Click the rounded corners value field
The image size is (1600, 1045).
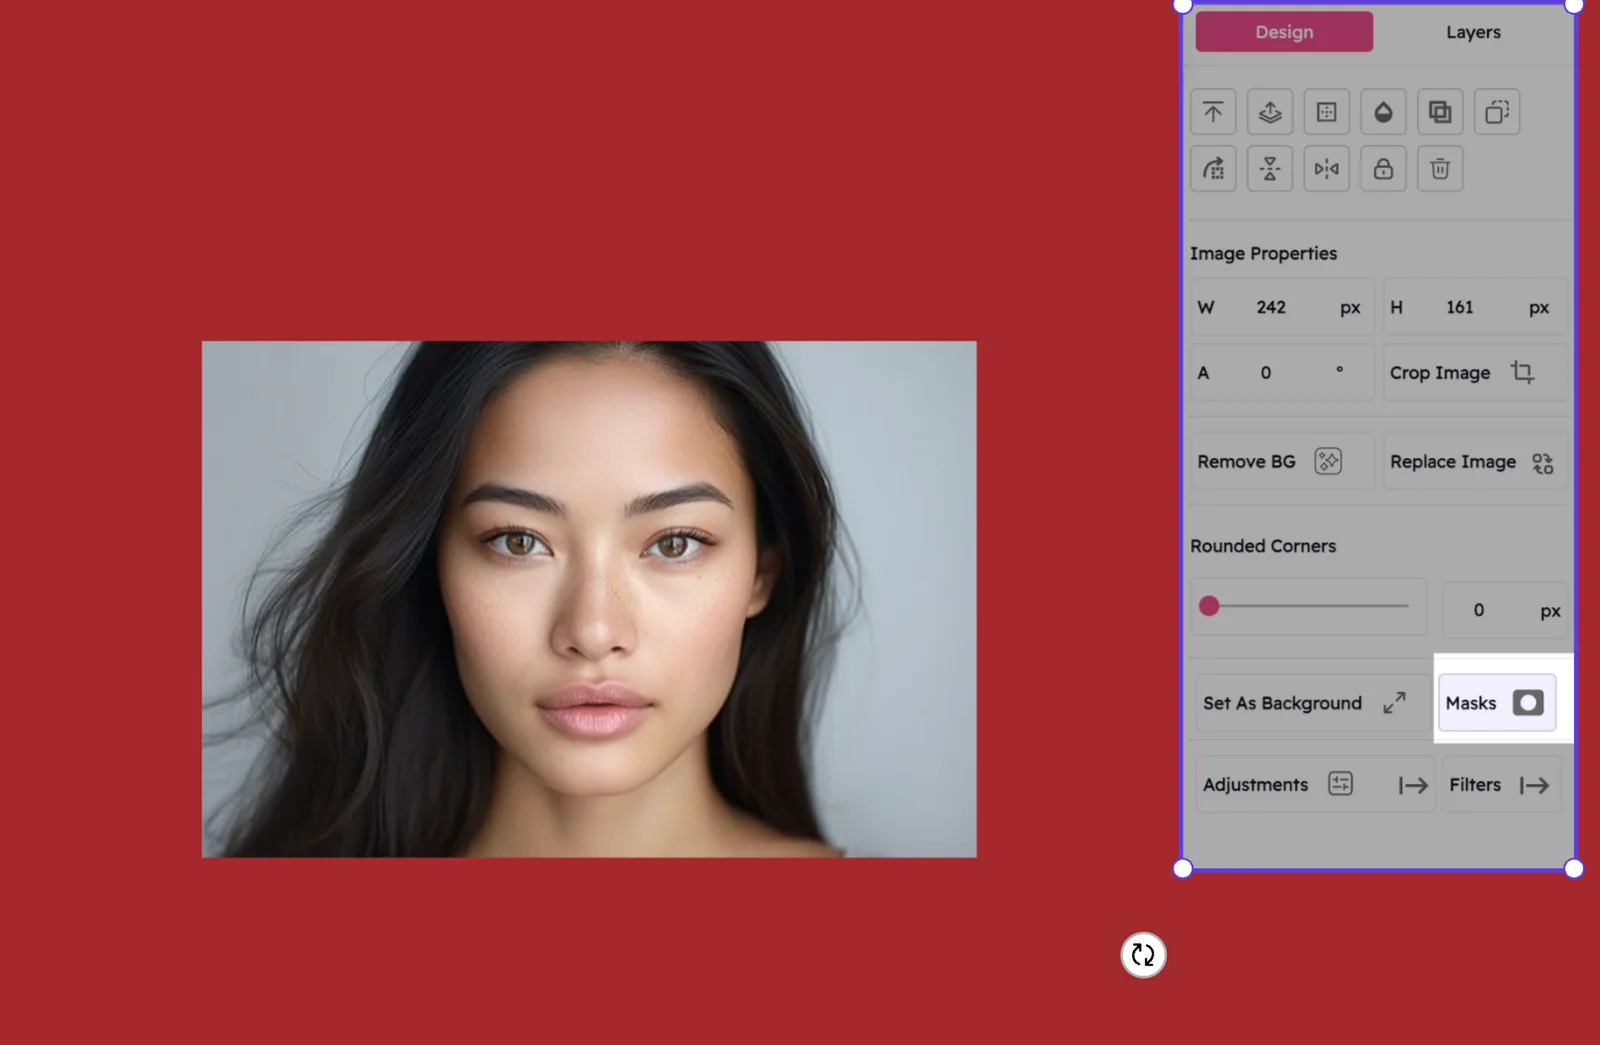(1505, 610)
